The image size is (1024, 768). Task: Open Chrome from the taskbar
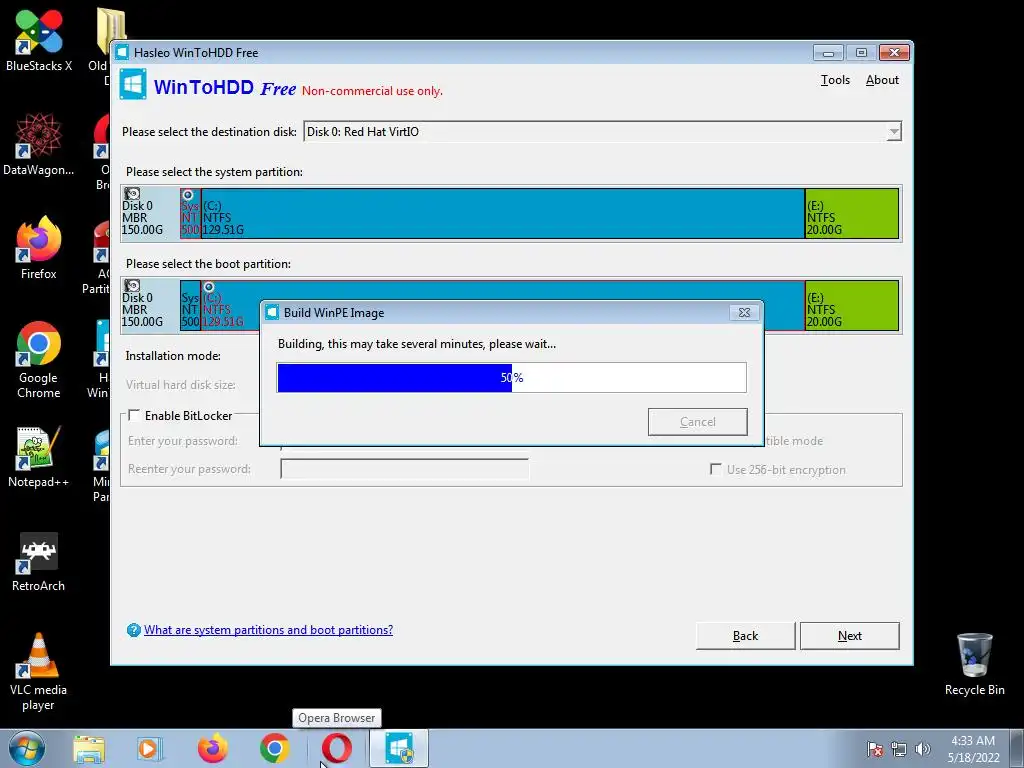pyautogui.click(x=274, y=748)
